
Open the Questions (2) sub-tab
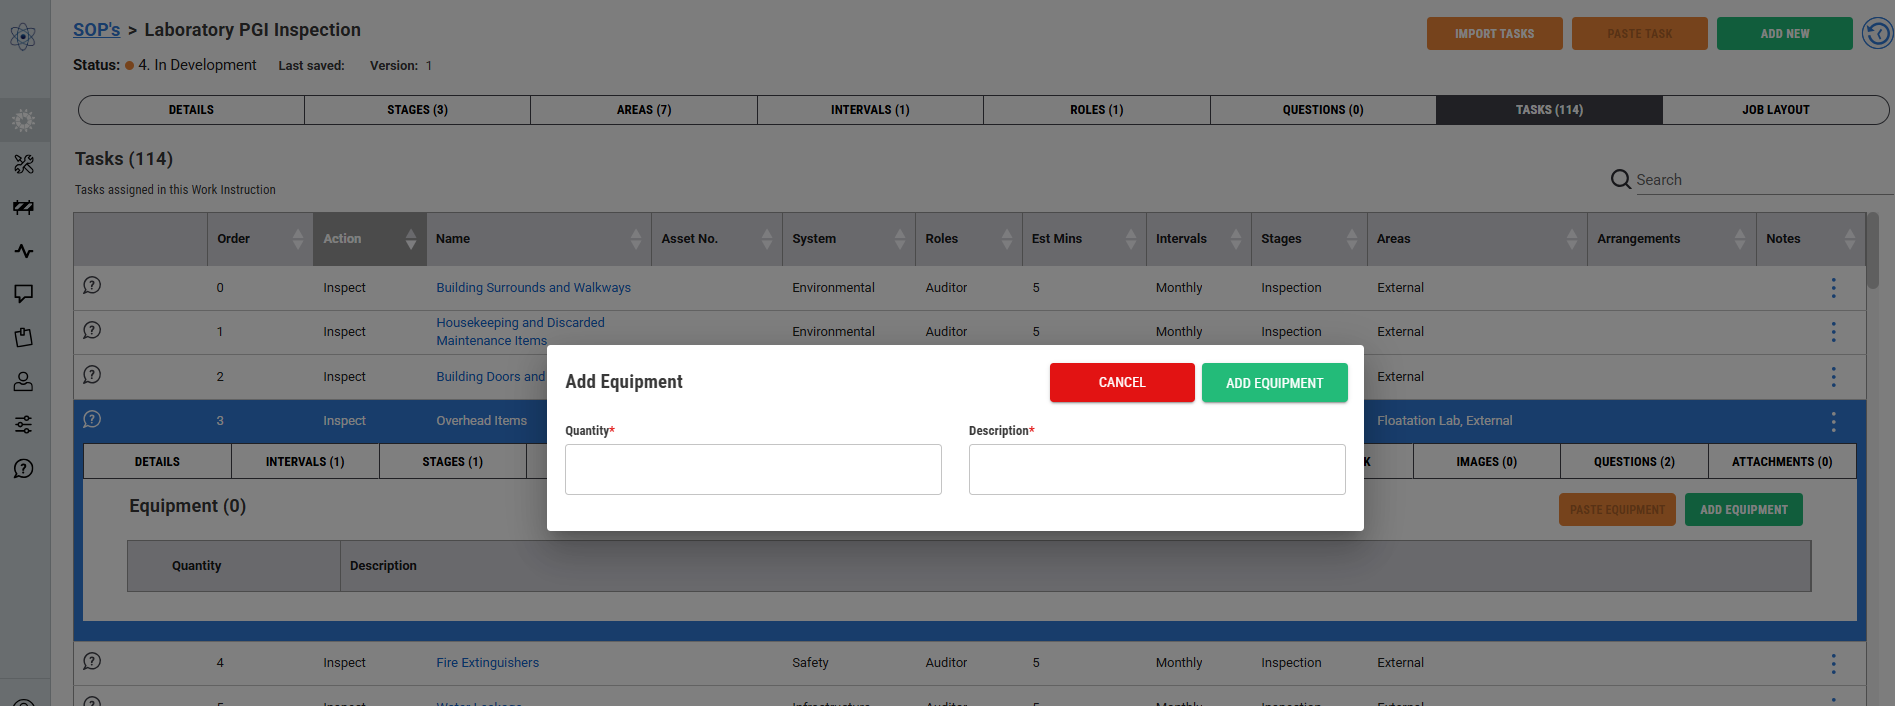(x=1633, y=462)
